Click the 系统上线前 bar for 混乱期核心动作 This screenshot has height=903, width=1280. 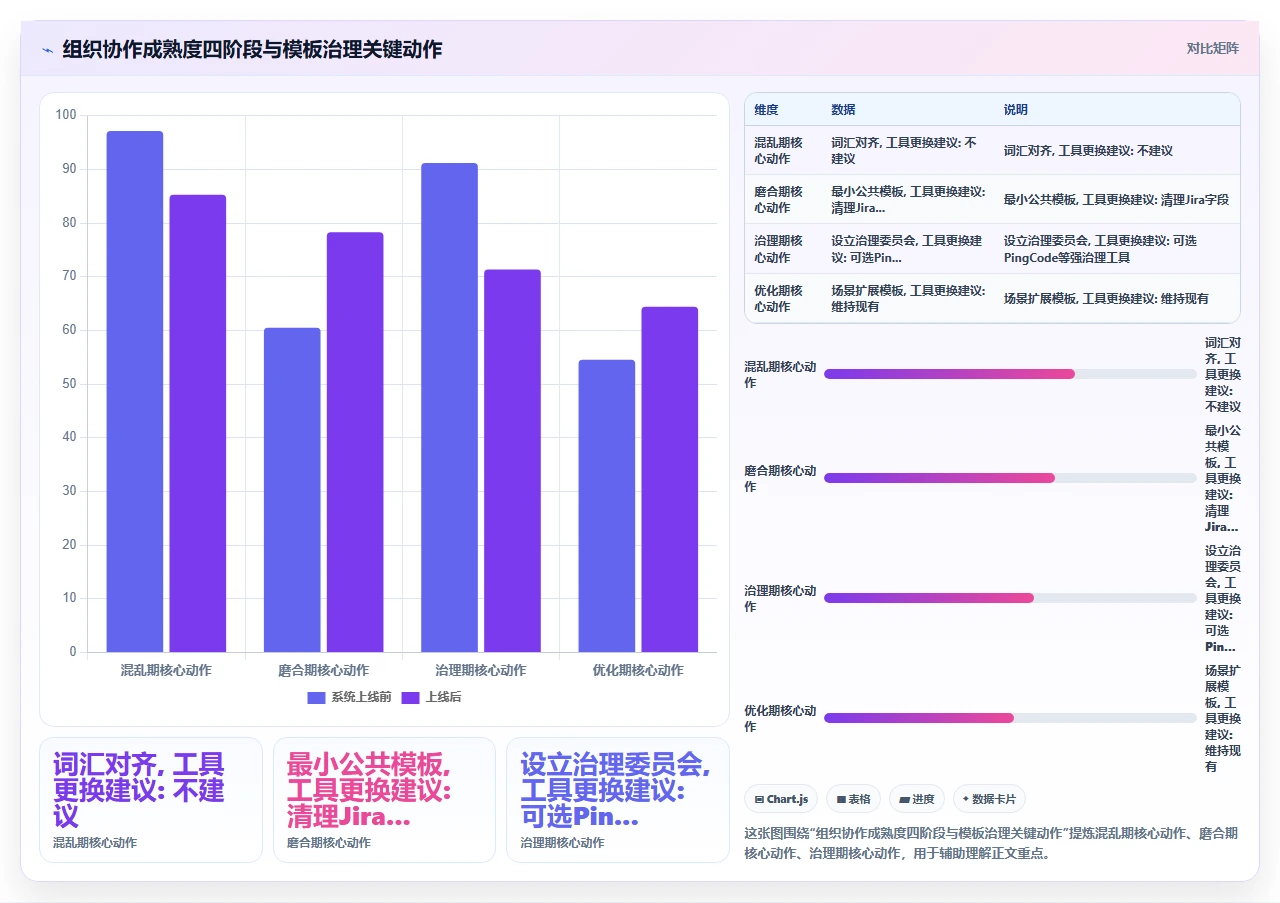[x=134, y=391]
